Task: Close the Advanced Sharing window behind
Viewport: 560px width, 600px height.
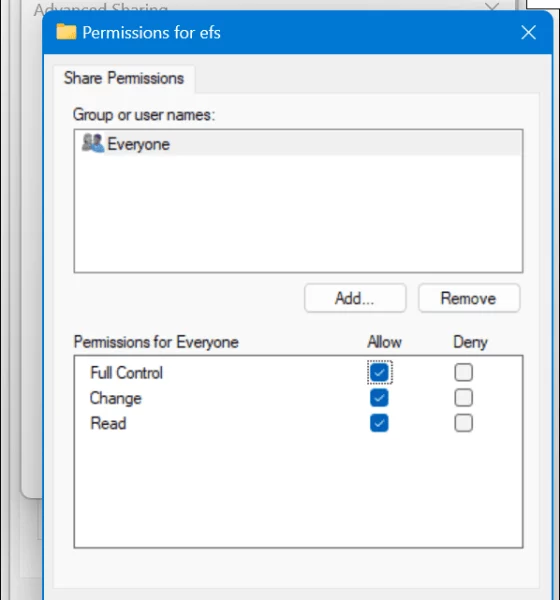Action: [x=492, y=6]
